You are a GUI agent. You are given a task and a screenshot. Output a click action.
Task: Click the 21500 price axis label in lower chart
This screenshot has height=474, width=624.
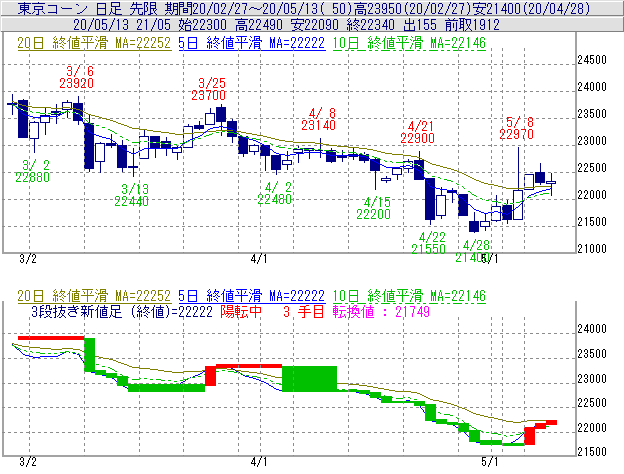click(x=592, y=452)
